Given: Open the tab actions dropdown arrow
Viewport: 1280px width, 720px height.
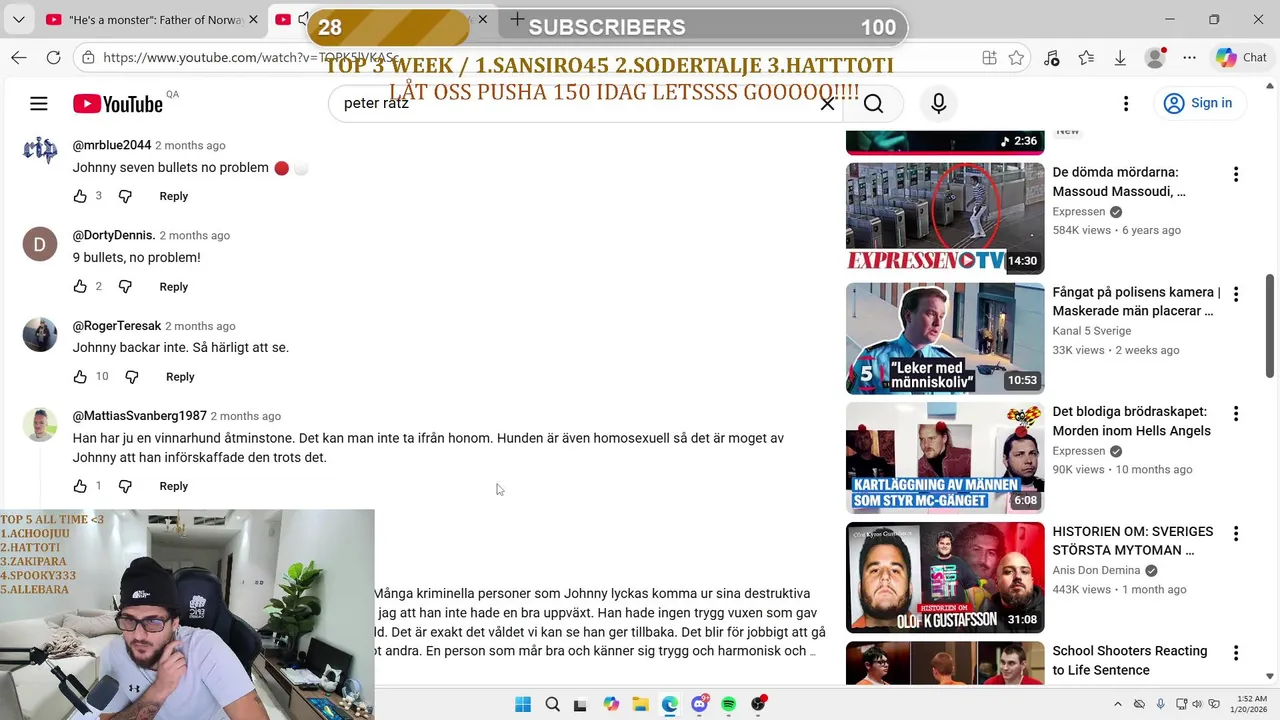Looking at the screenshot, I should [18, 20].
